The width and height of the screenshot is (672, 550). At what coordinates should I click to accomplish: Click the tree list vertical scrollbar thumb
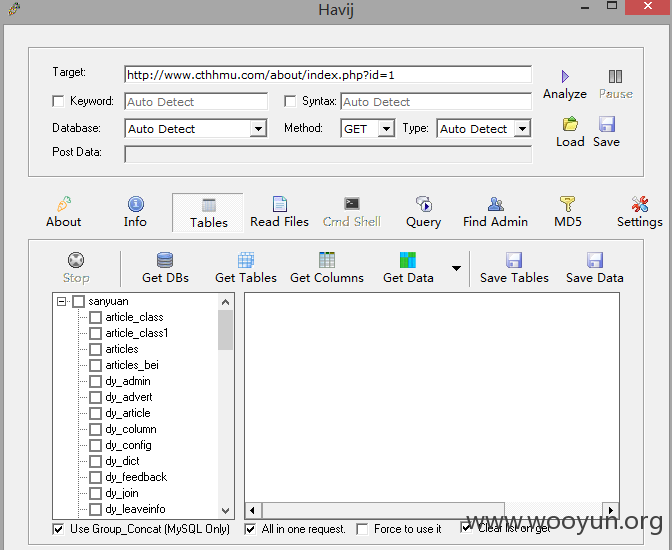click(x=225, y=330)
